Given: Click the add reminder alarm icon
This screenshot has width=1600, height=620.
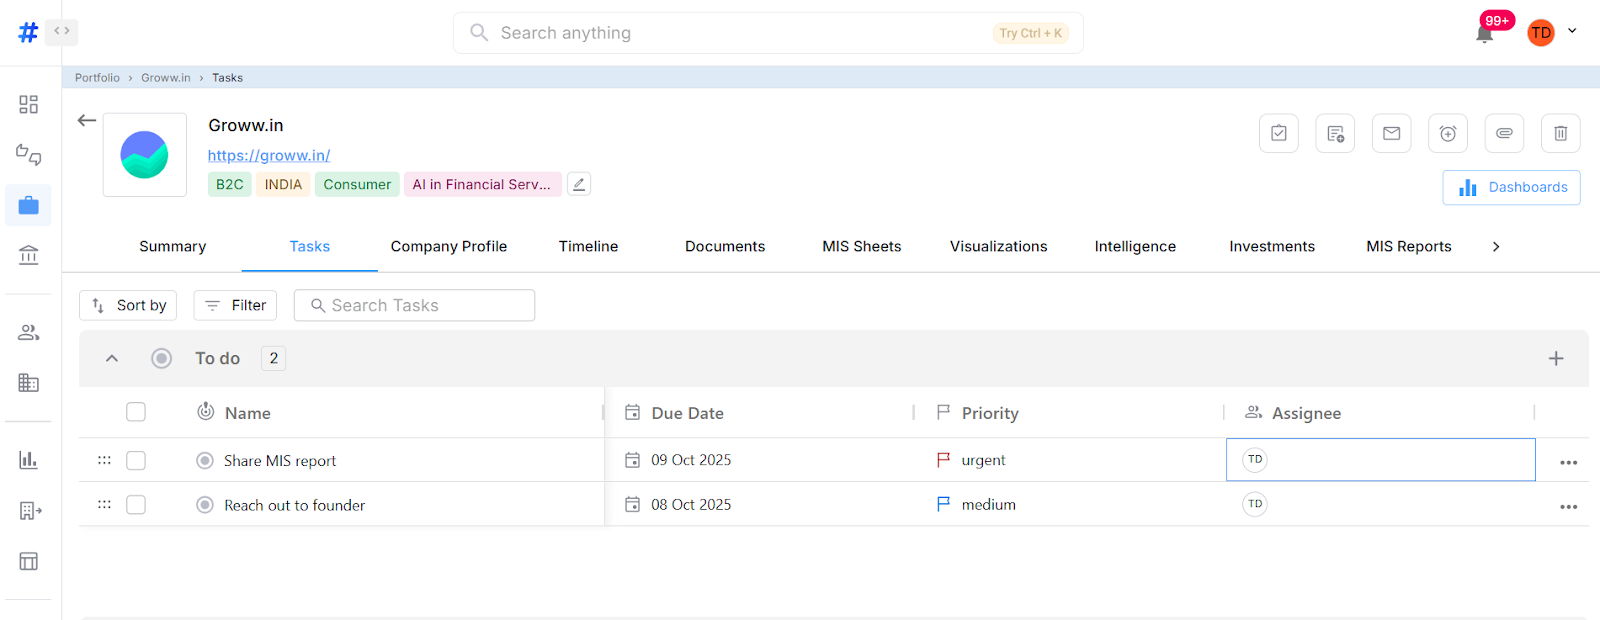Looking at the screenshot, I should point(1447,133).
